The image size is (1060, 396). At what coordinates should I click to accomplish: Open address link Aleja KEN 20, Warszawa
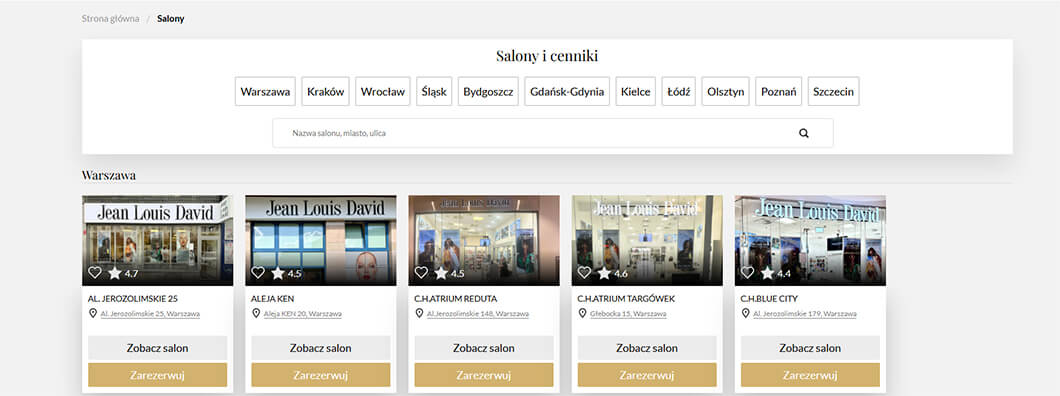point(303,314)
